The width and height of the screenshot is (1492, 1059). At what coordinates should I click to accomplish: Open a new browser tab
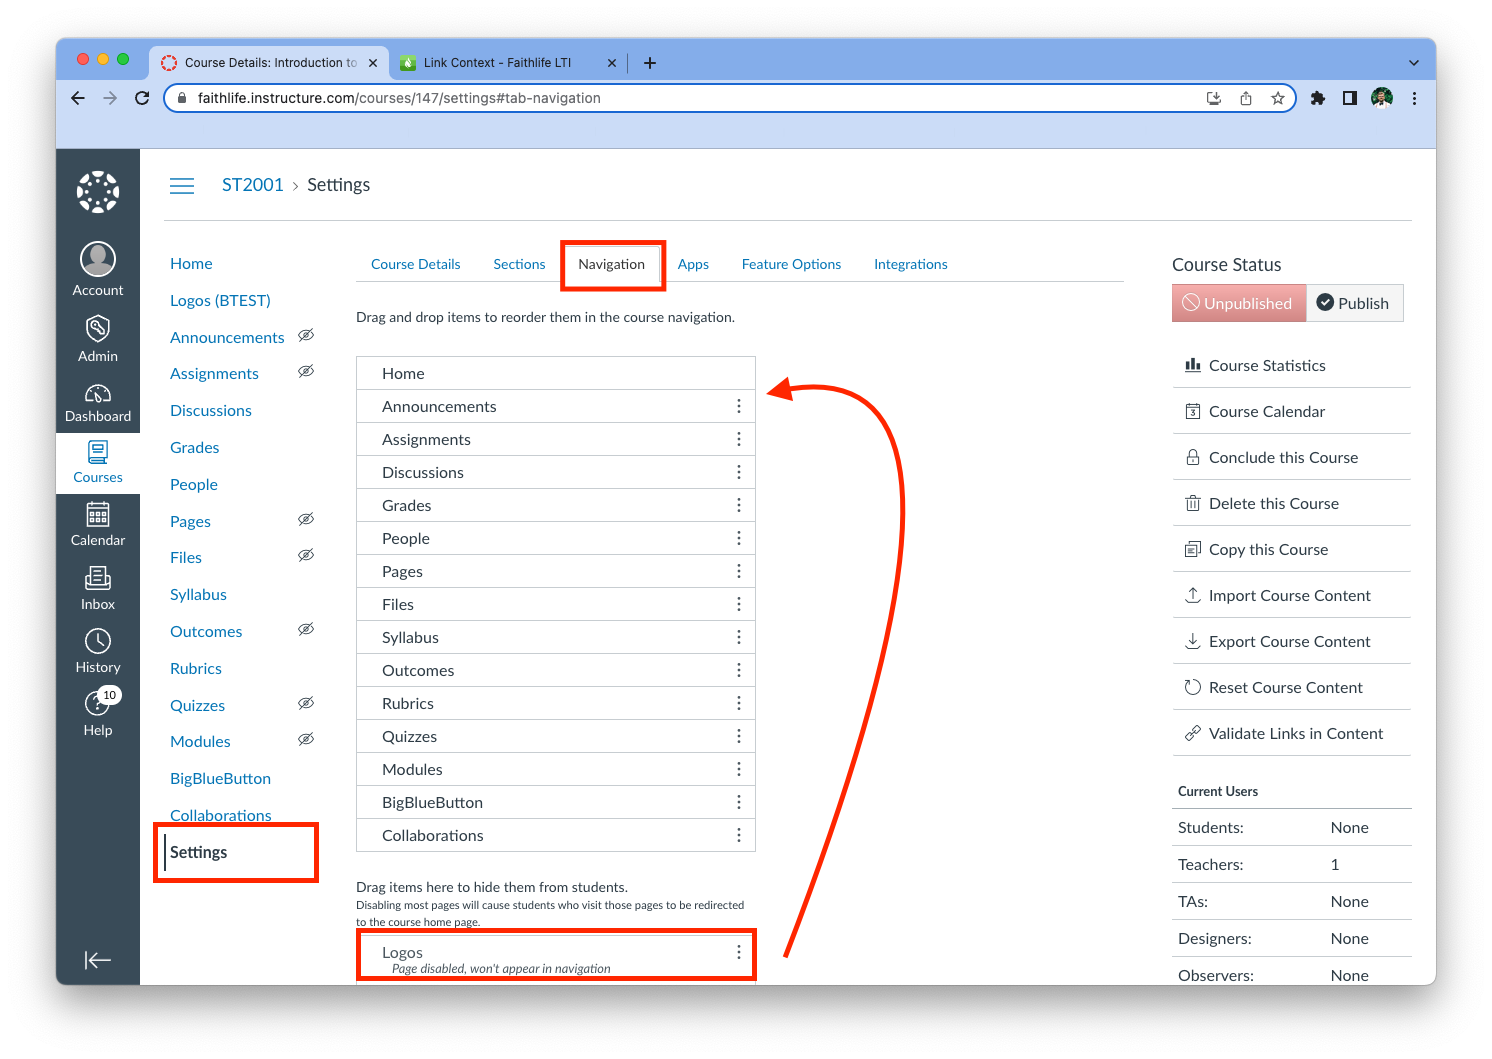tap(650, 63)
